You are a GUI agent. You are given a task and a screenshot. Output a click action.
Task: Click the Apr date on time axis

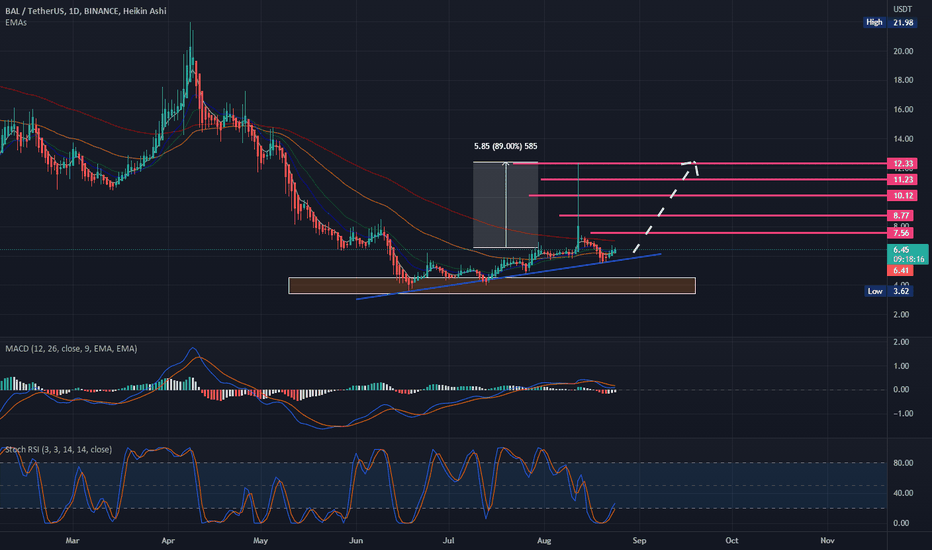pos(168,540)
